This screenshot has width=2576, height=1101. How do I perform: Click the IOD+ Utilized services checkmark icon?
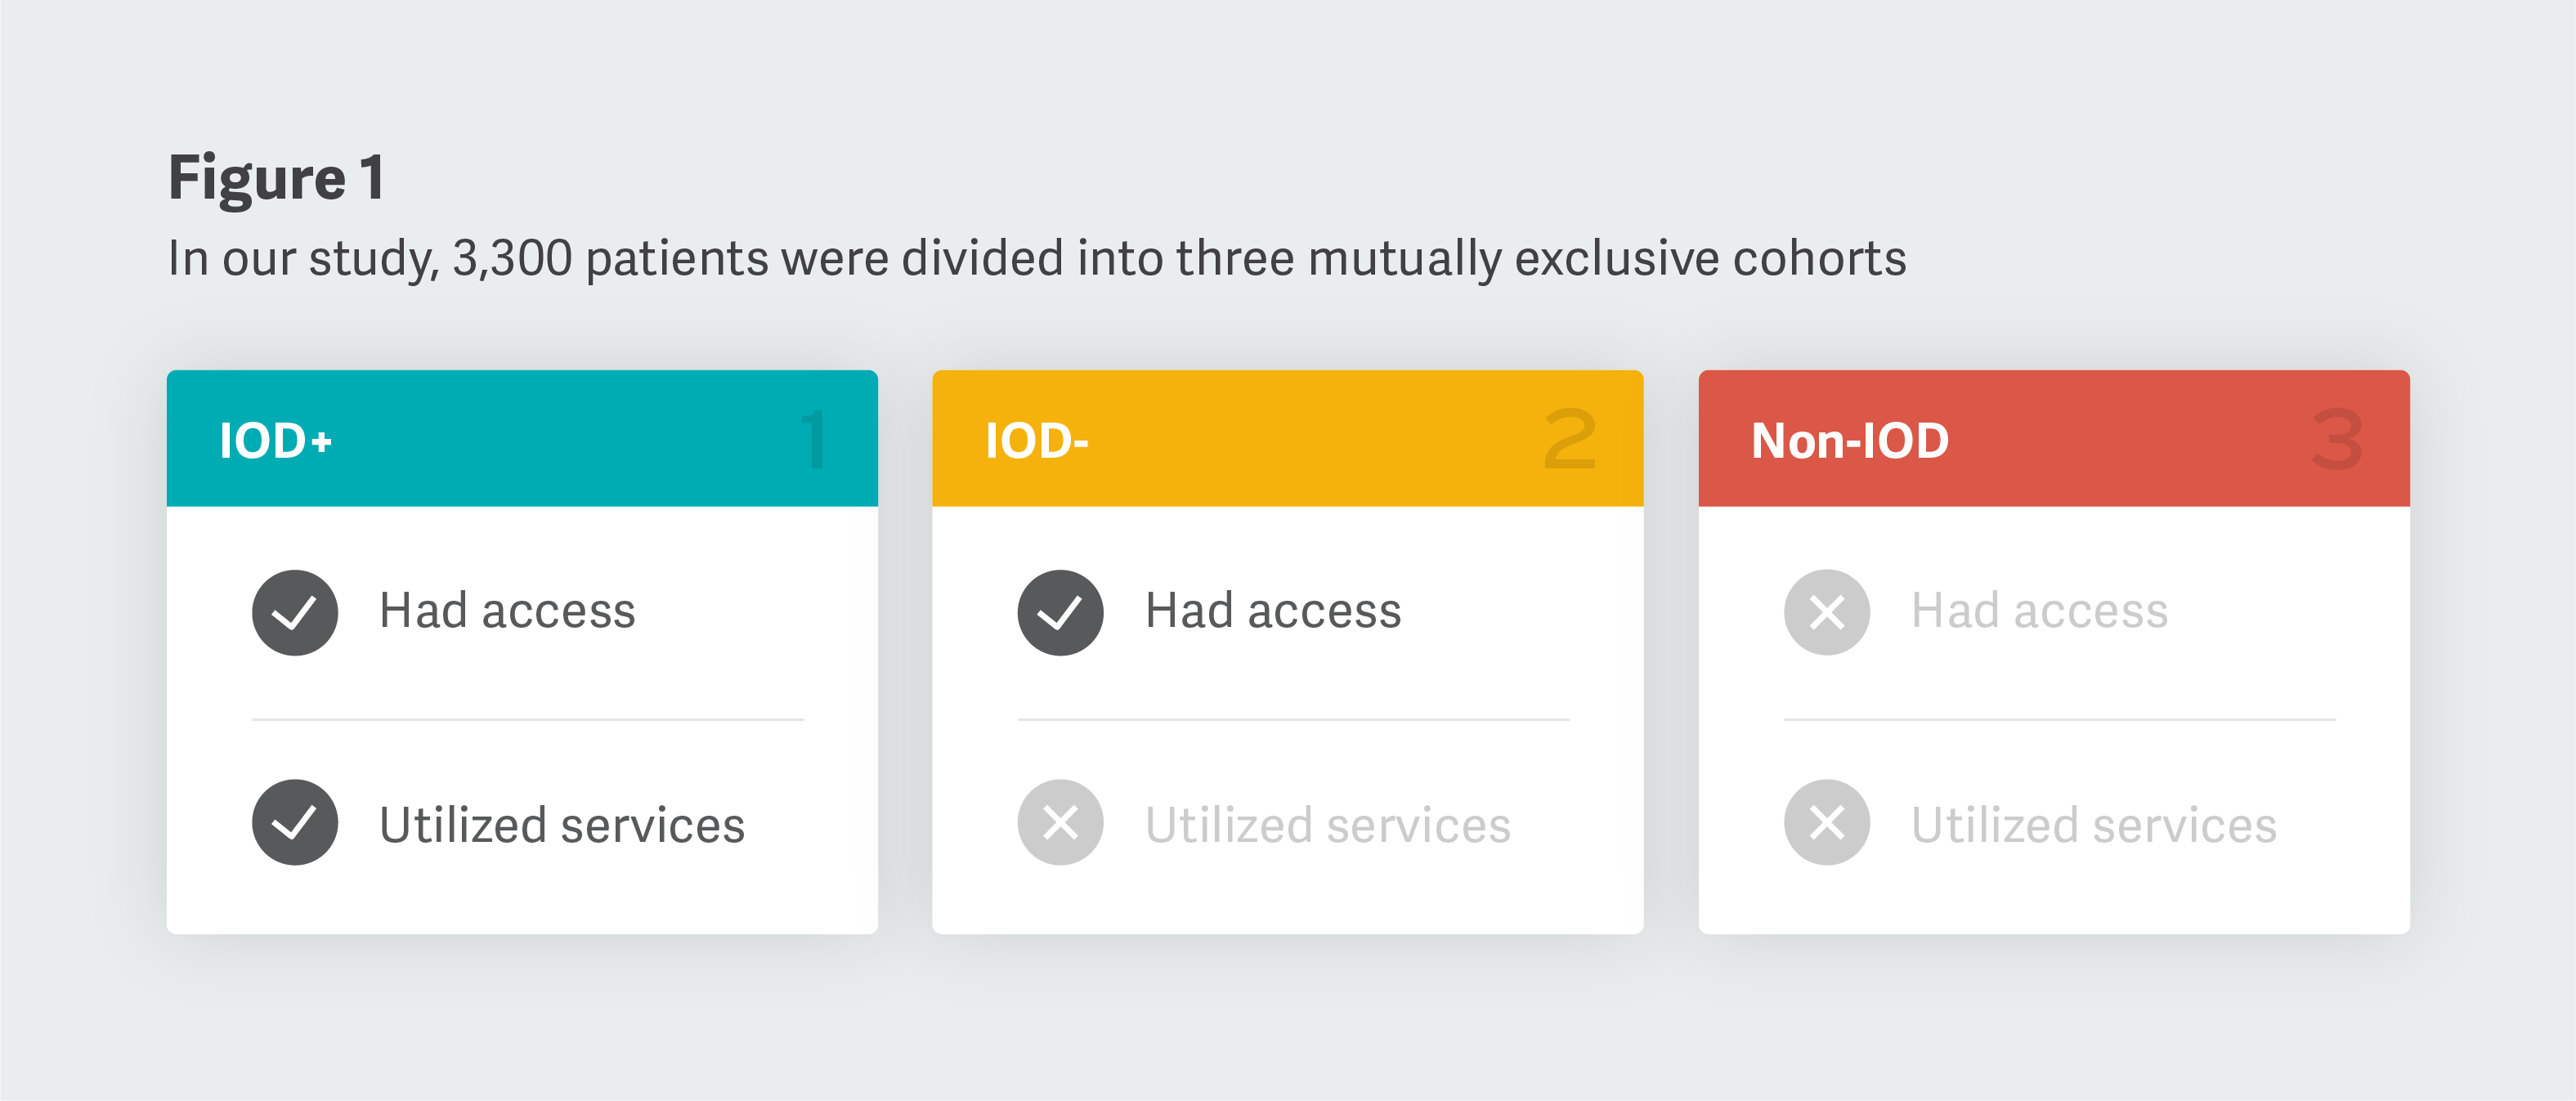(294, 822)
